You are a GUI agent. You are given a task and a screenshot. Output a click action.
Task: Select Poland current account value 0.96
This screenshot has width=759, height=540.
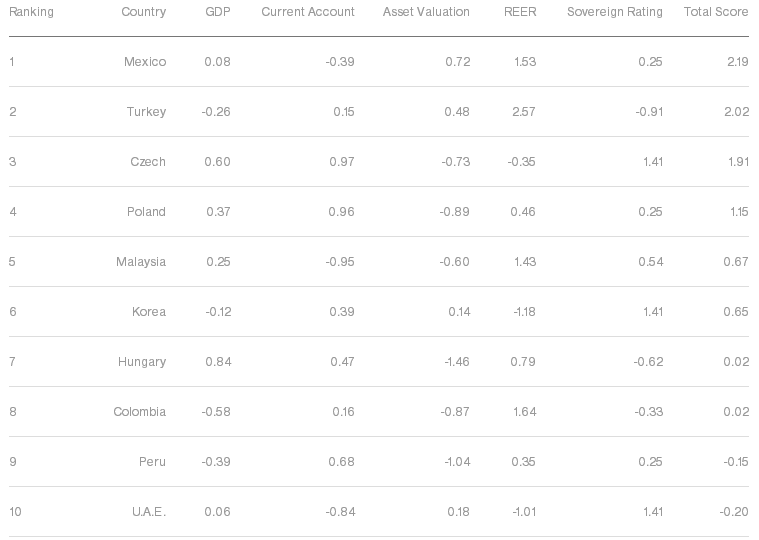[341, 212]
